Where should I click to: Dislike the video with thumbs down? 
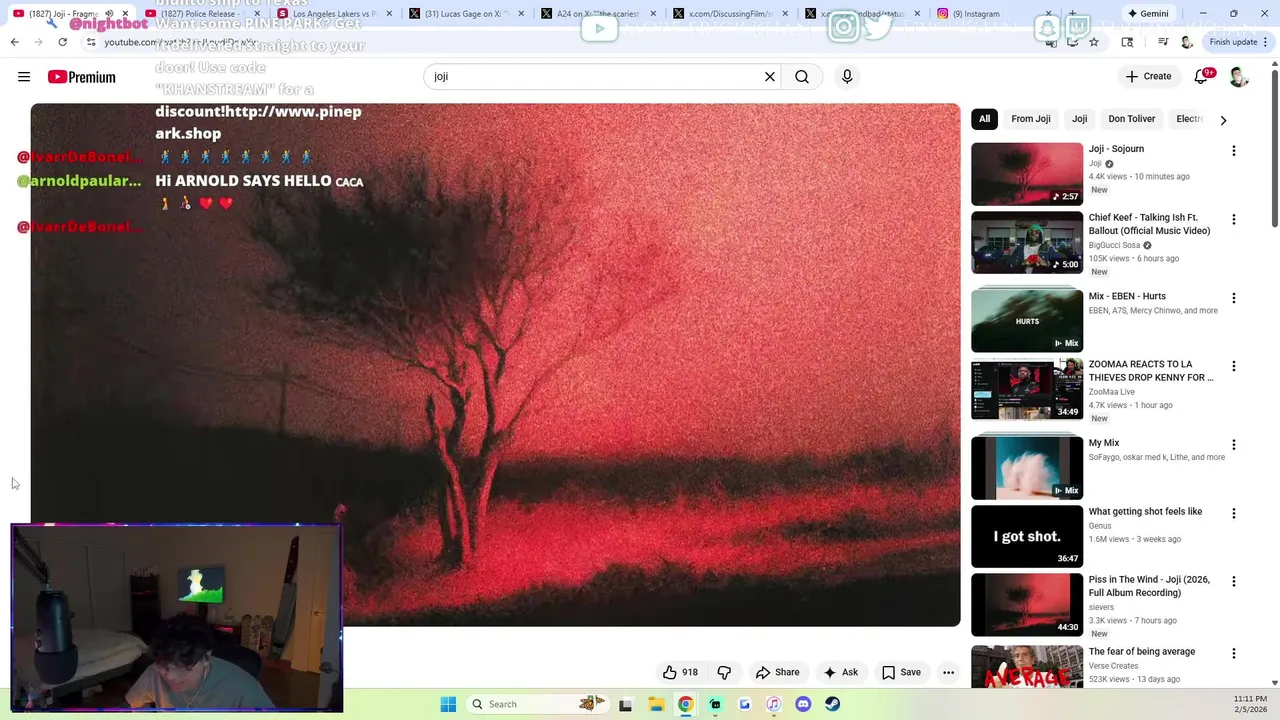coord(725,672)
